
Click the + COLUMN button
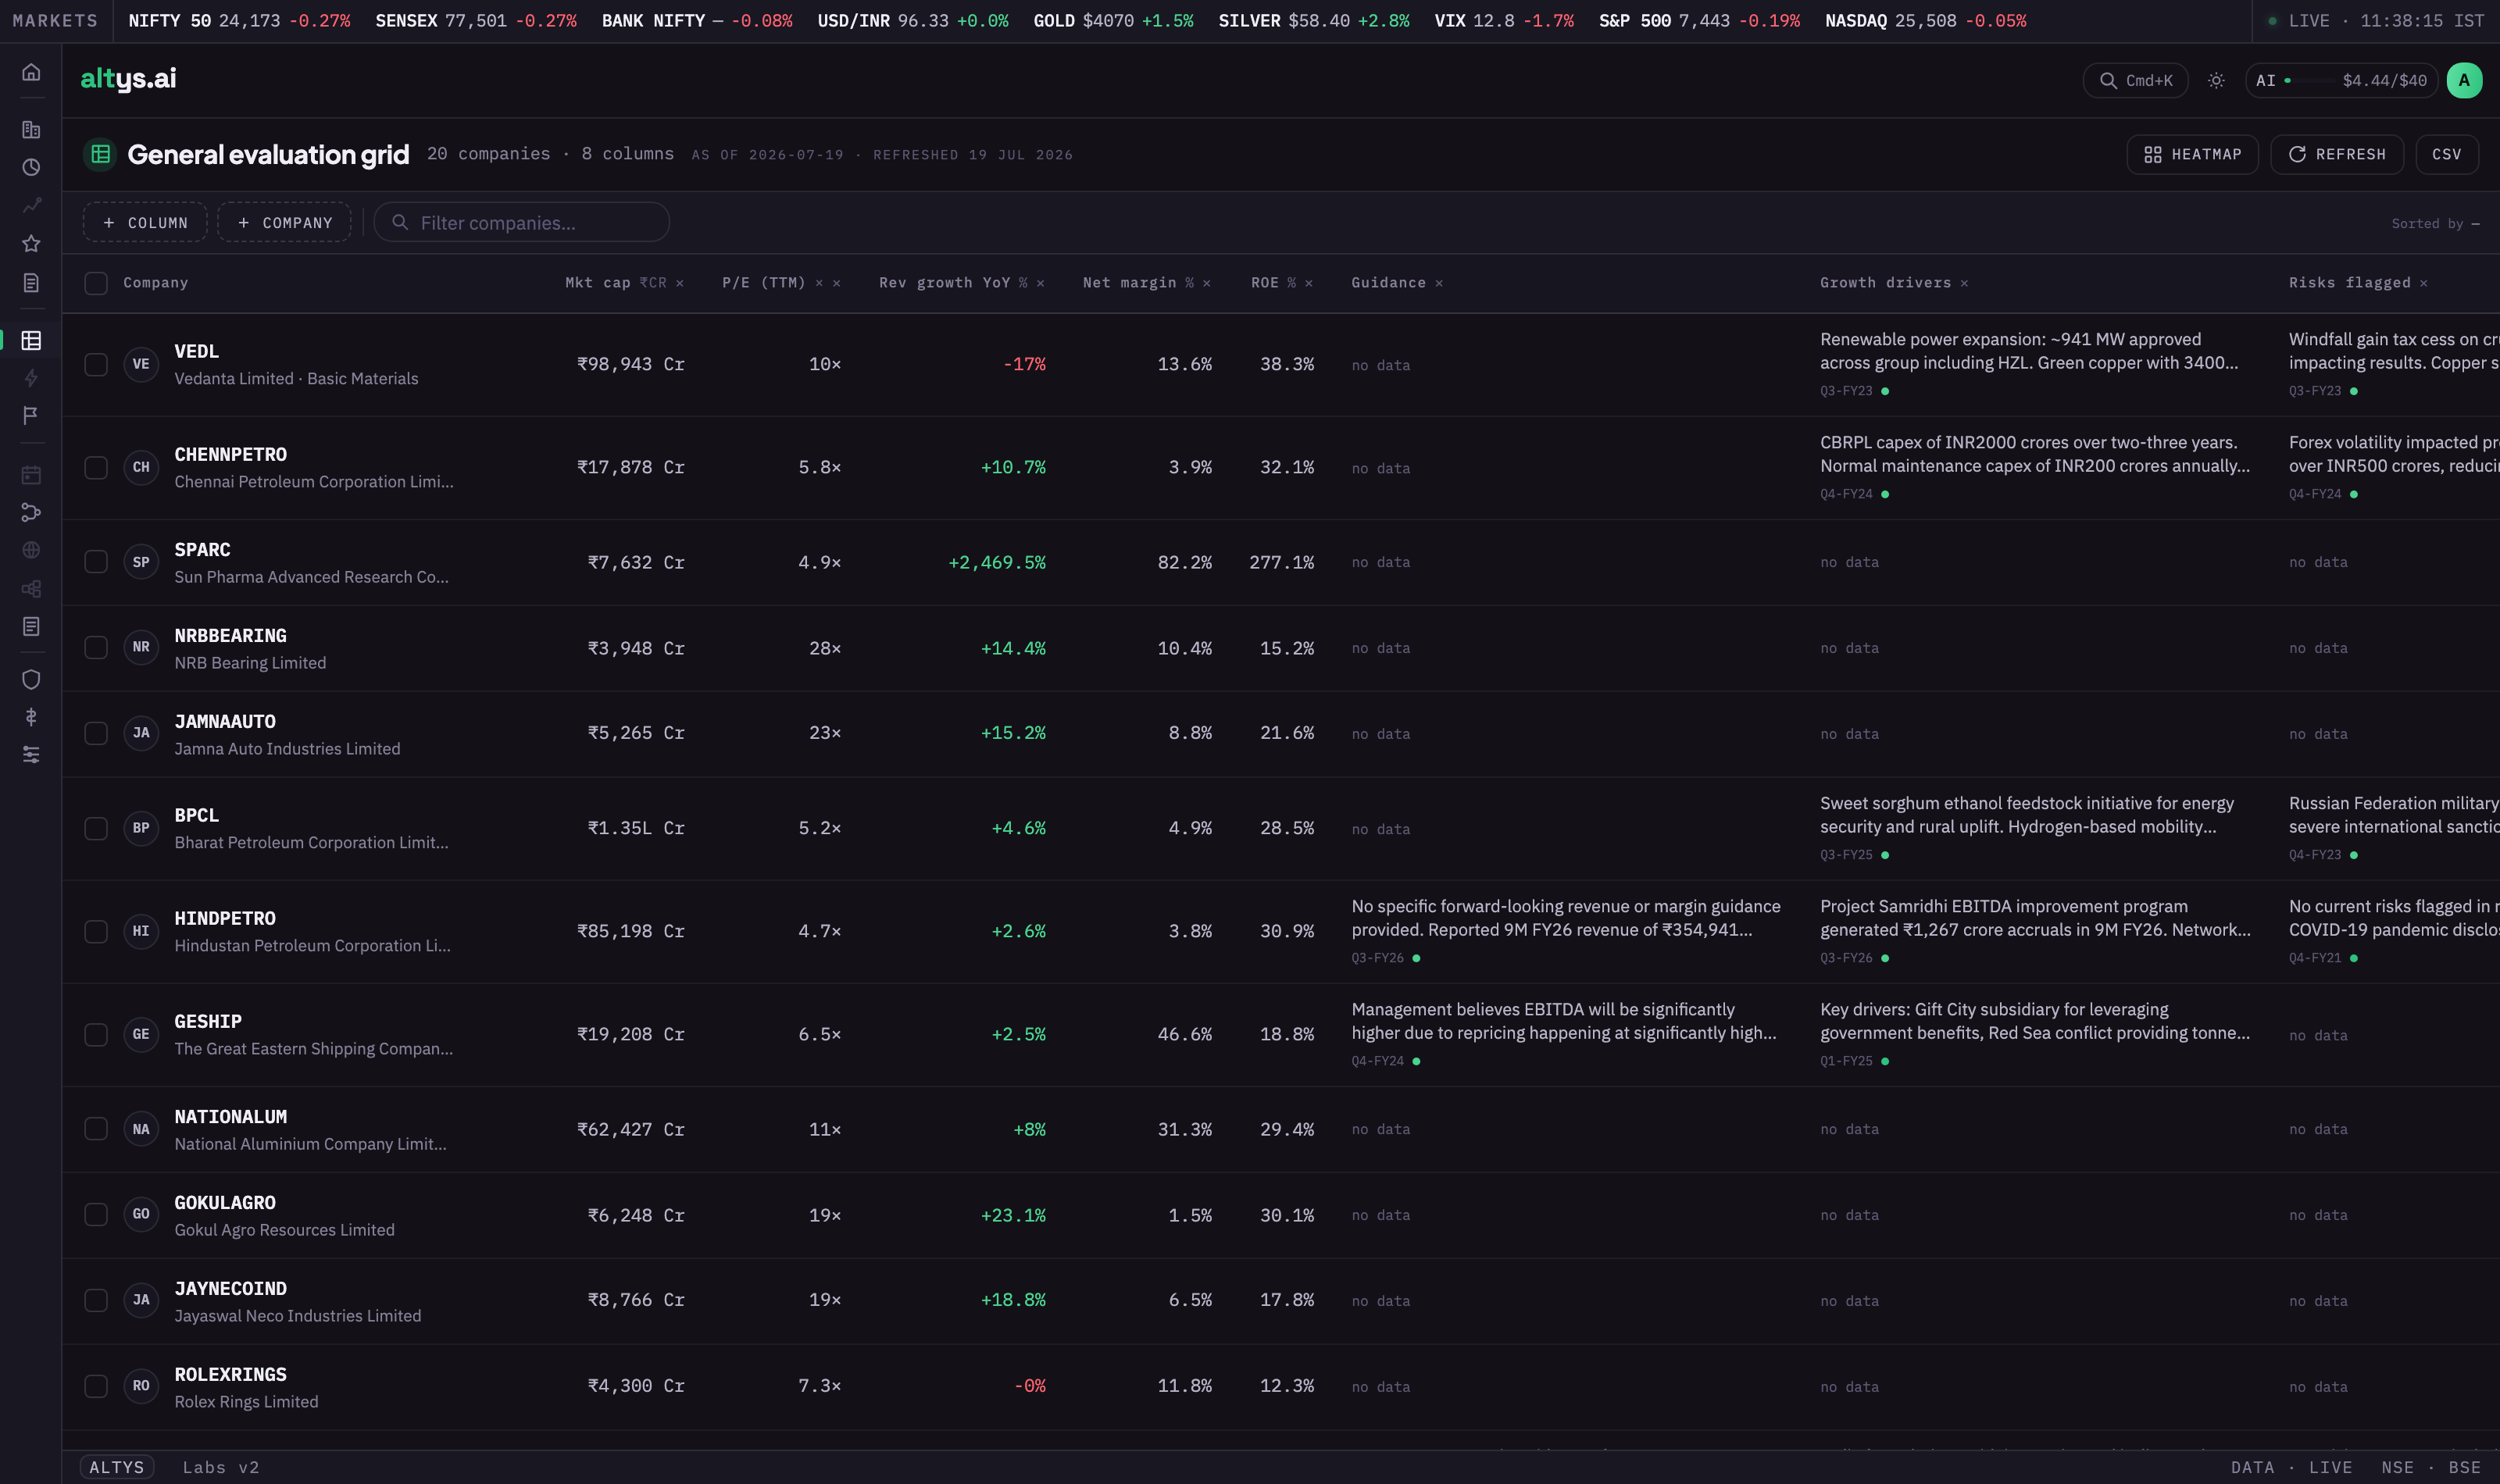145,222
